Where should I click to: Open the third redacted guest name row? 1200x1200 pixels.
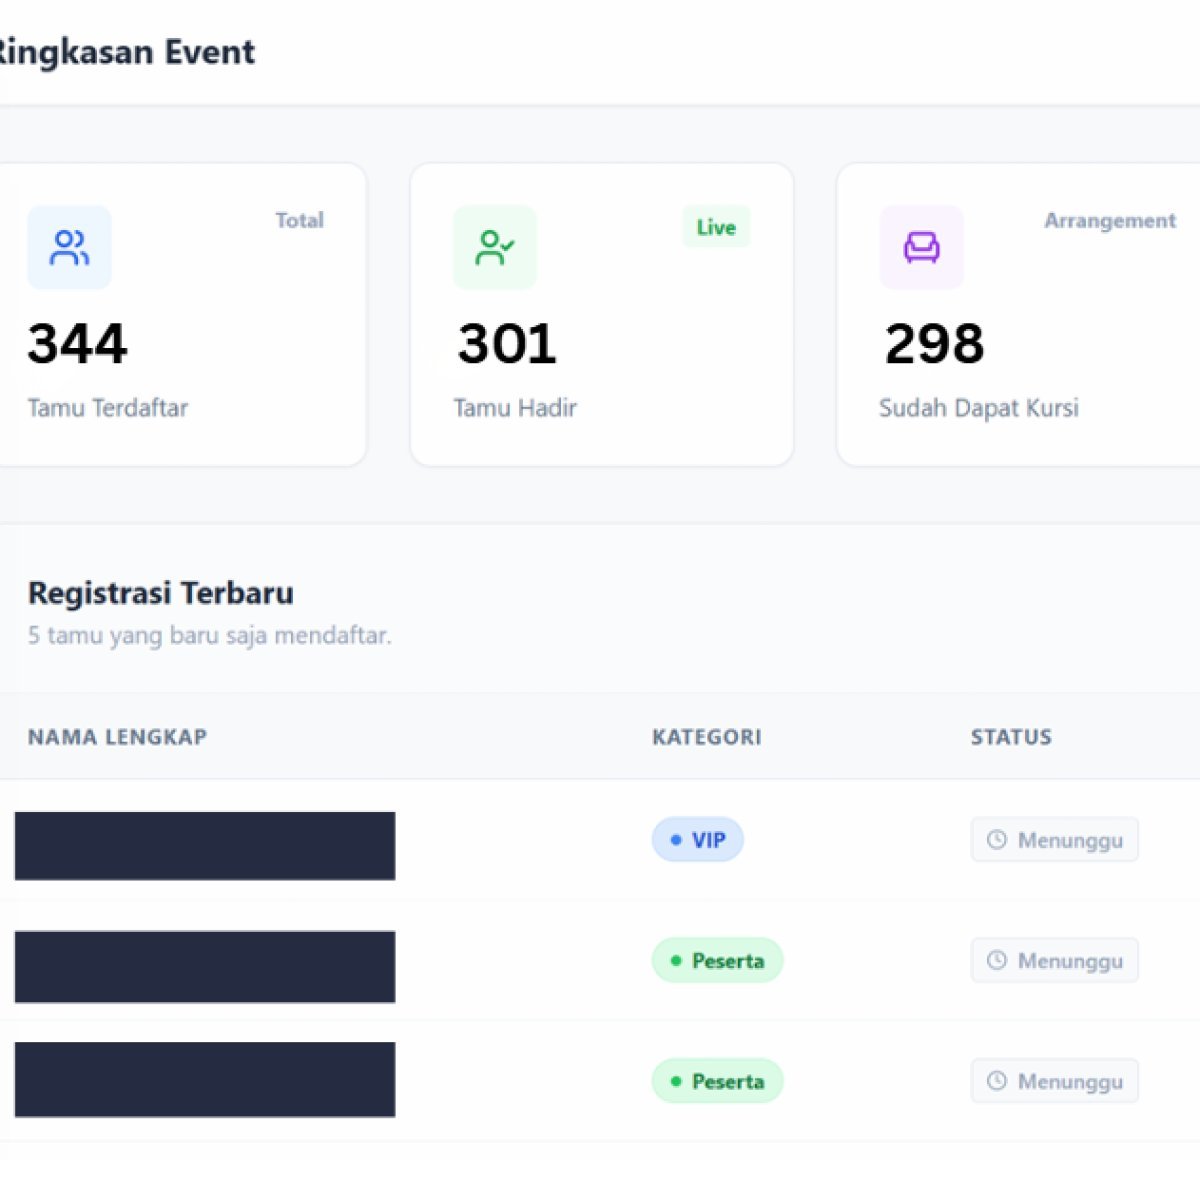205,1079
